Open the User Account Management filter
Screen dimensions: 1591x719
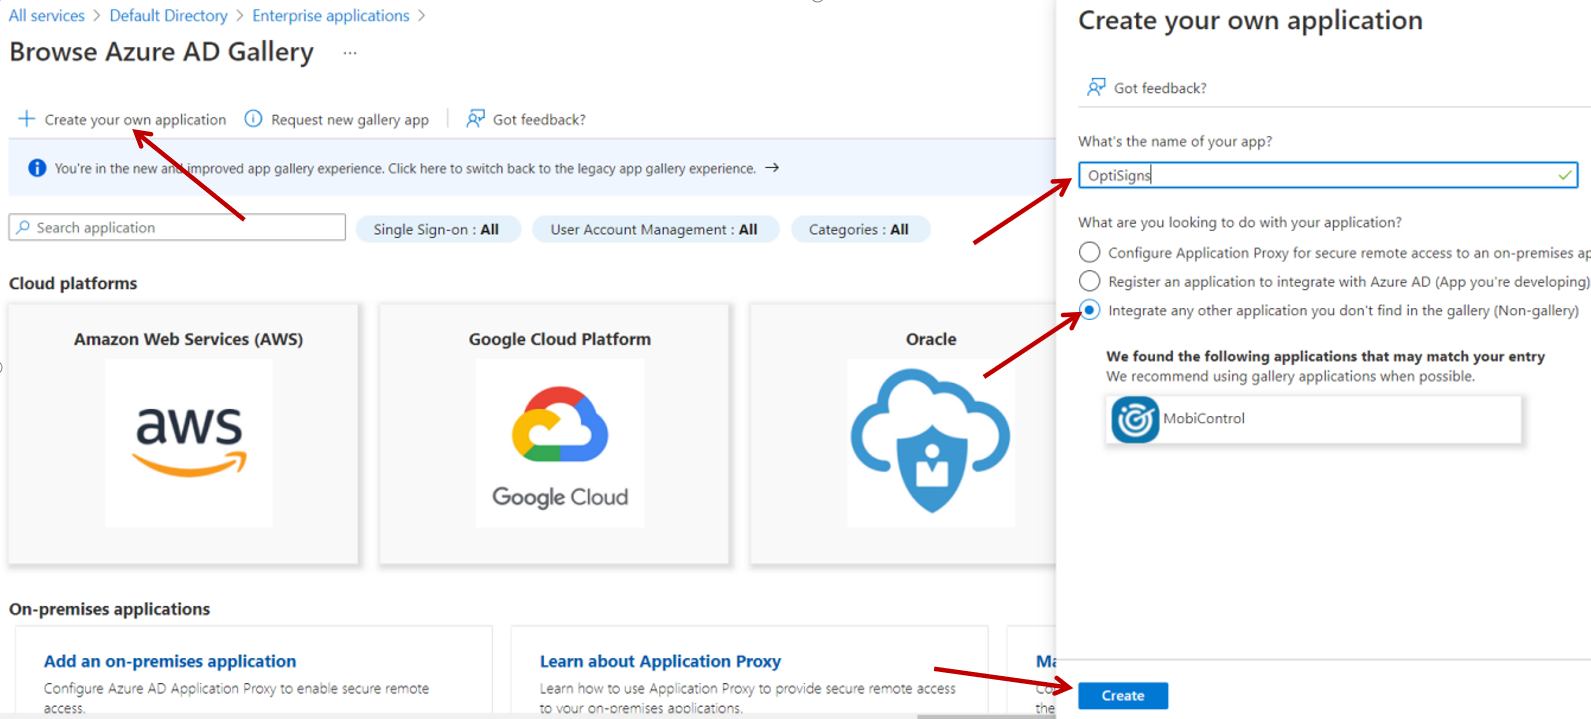click(654, 229)
